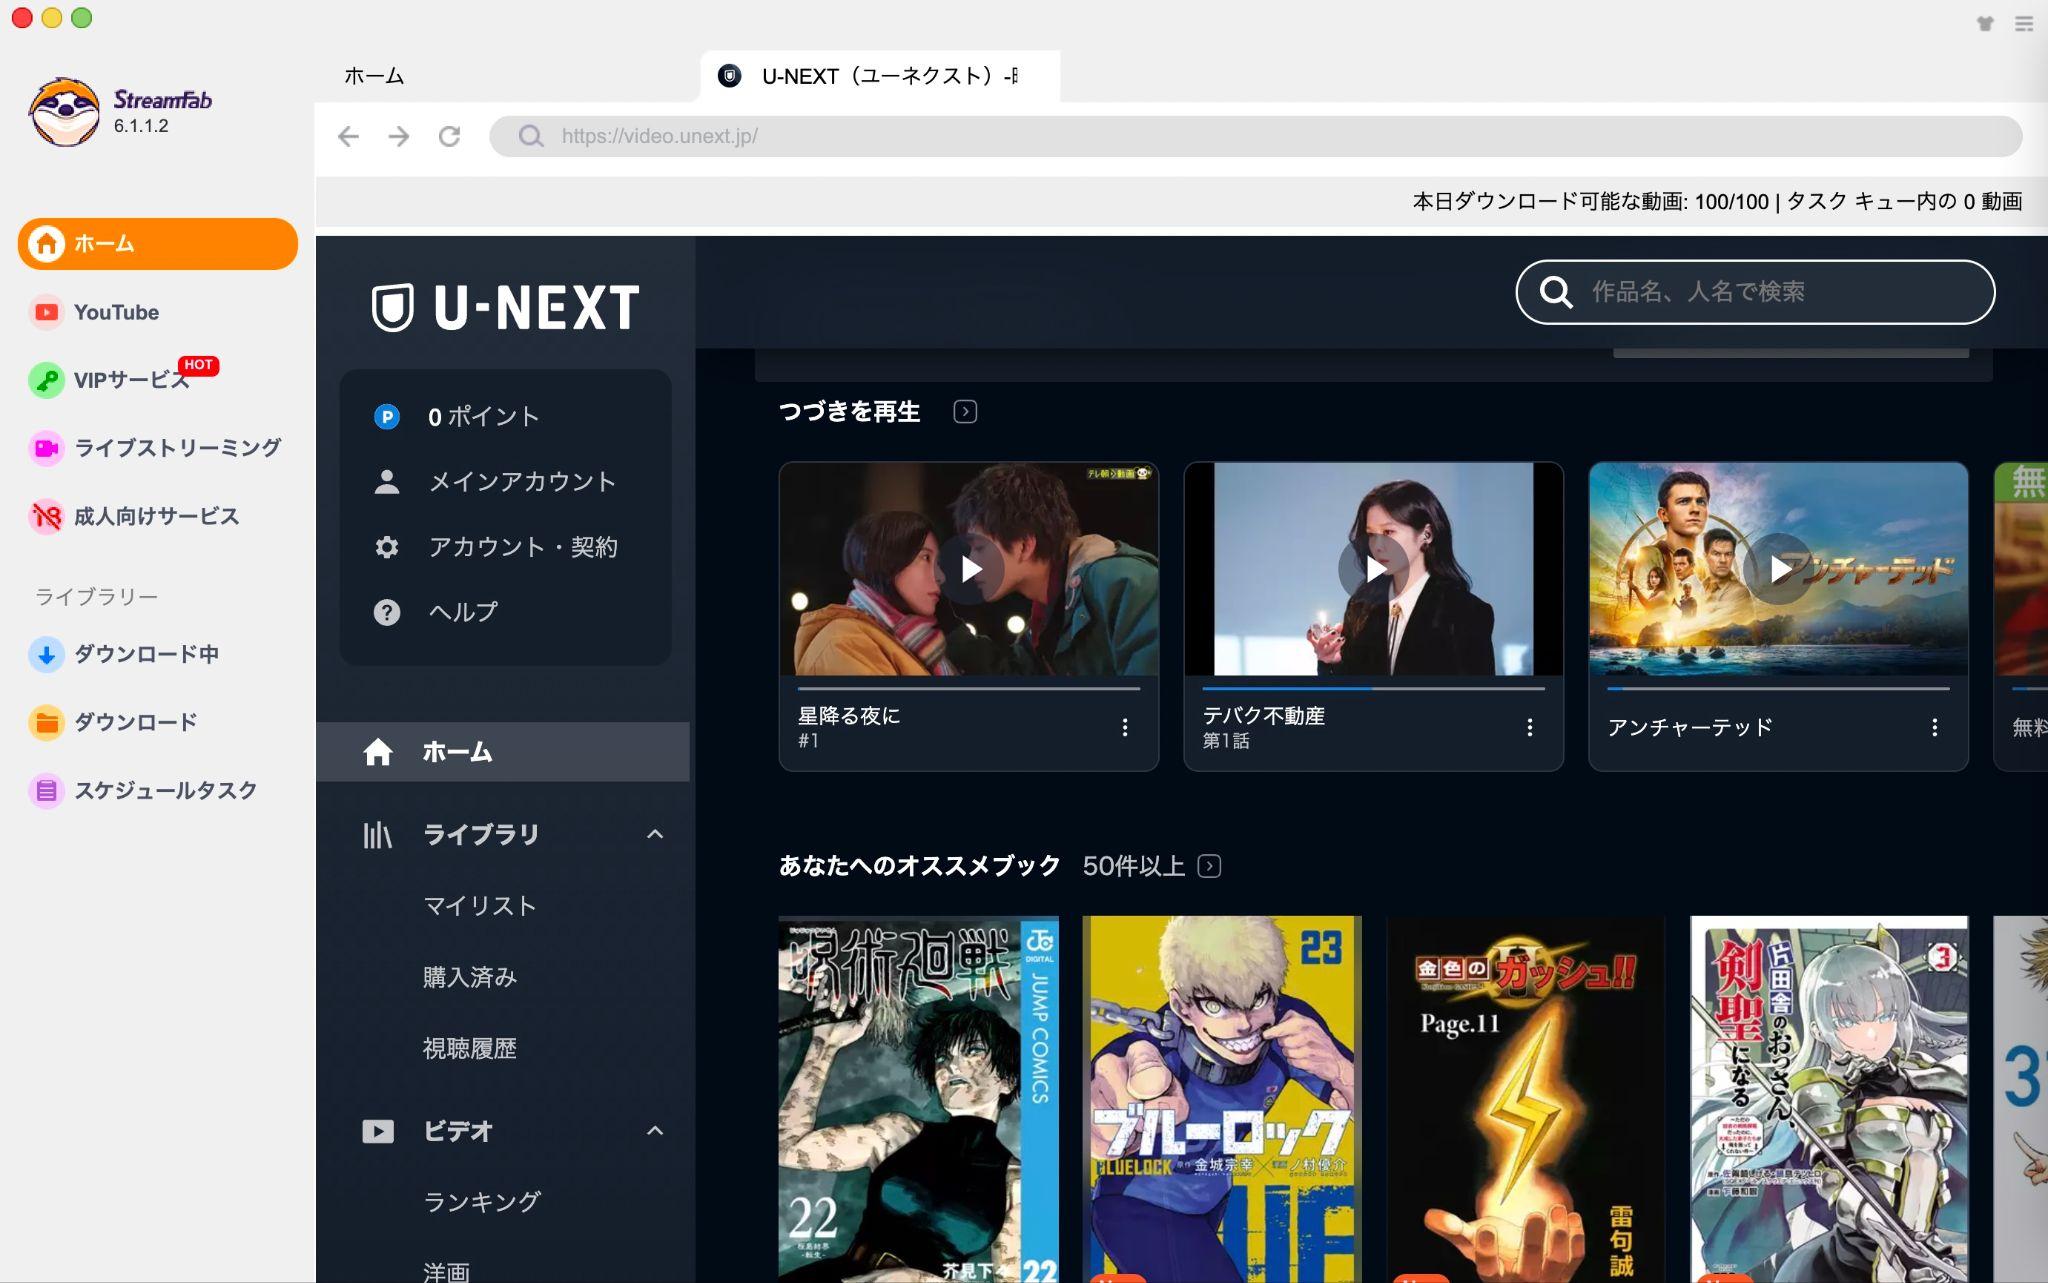2048x1283 pixels.
Task: Open マイリスト in library menu
Action: point(480,906)
